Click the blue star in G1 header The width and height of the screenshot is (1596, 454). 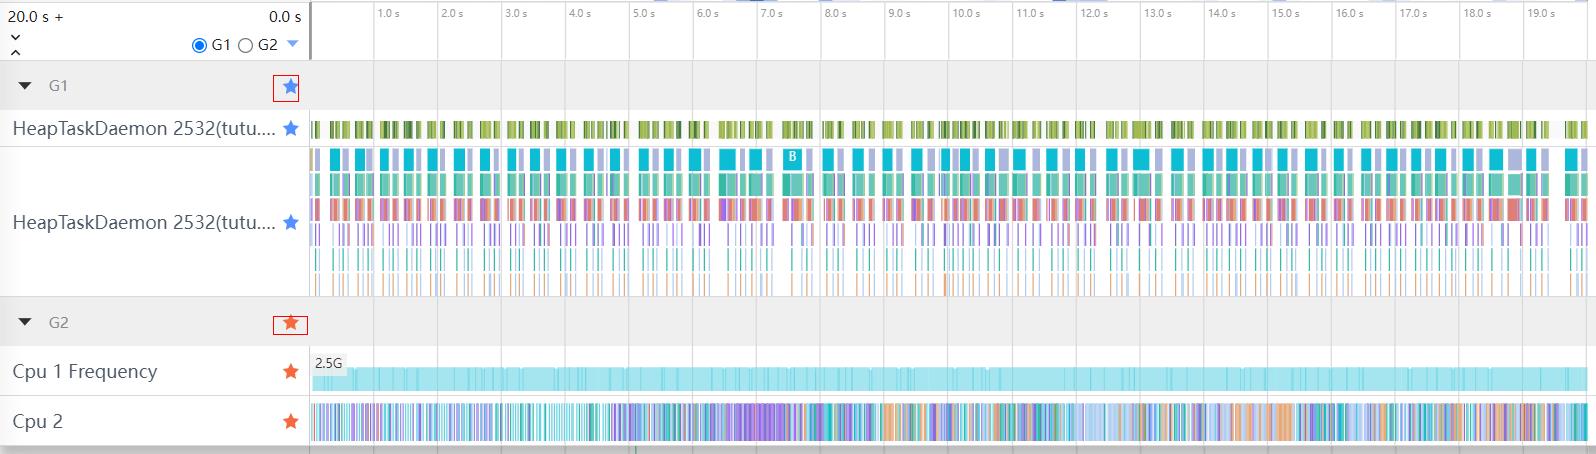(x=290, y=87)
